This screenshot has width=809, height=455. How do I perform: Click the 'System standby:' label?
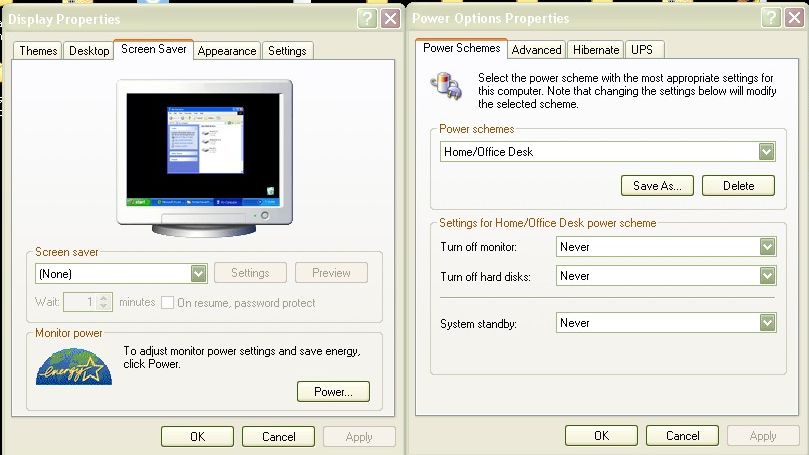tap(478, 324)
